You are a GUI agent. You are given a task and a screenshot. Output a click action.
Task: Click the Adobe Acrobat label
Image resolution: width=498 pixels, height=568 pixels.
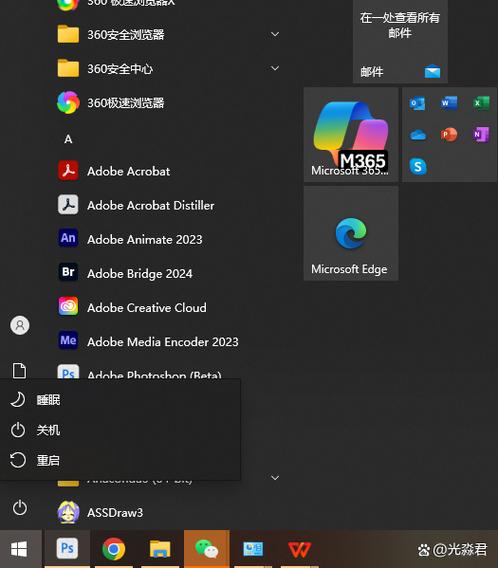click(x=129, y=171)
